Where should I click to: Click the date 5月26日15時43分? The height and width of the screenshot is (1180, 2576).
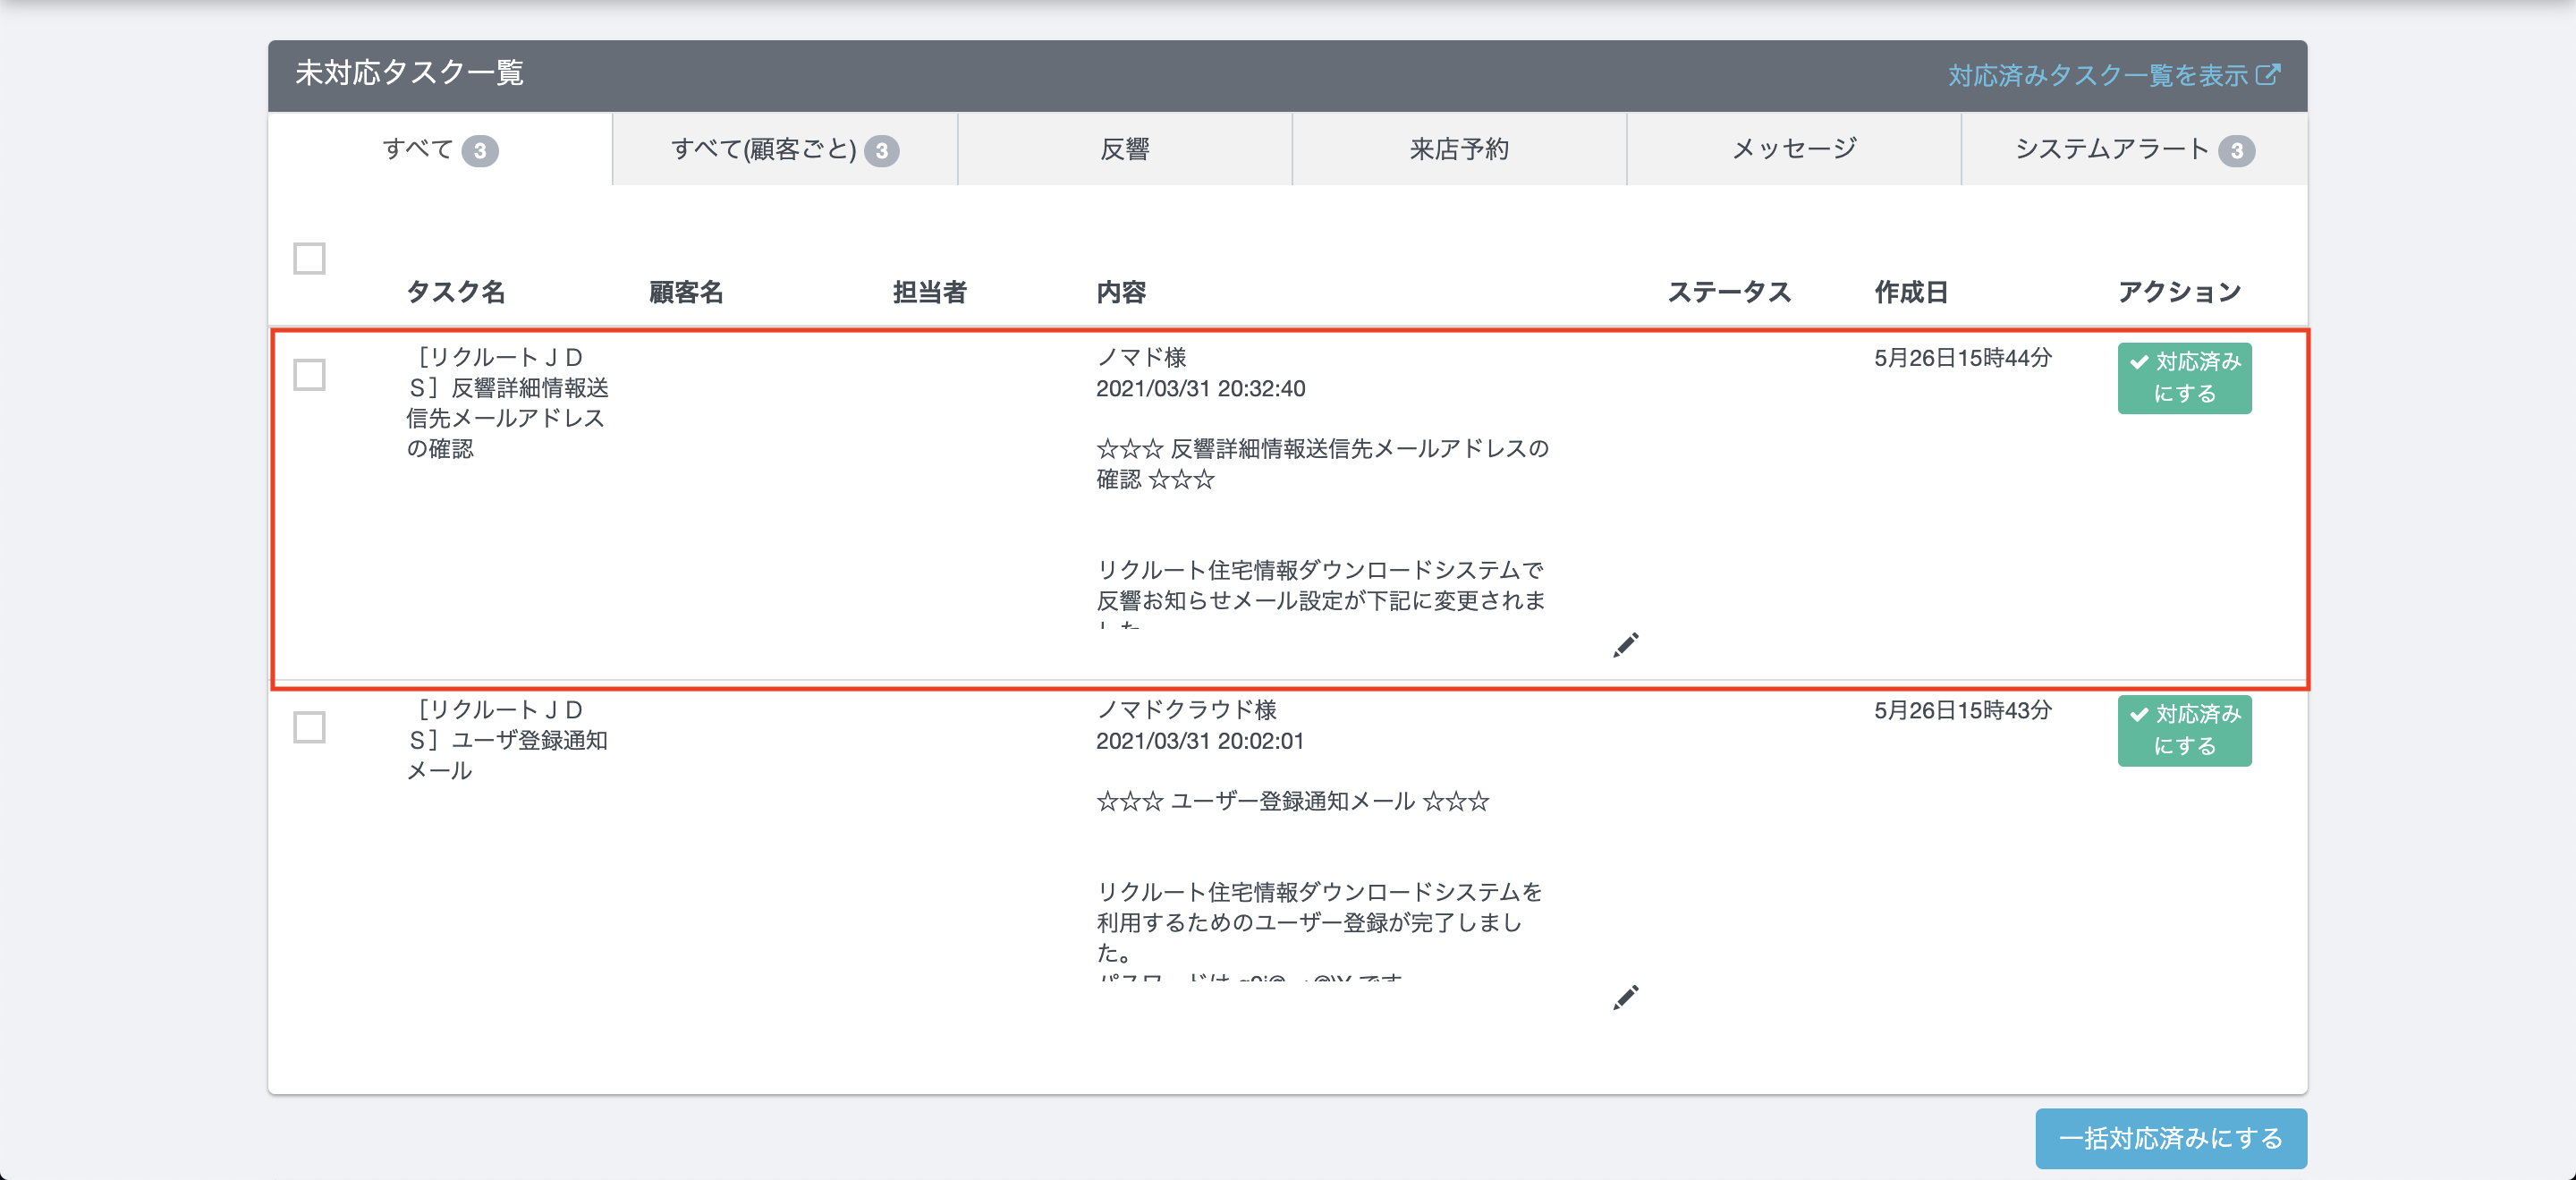[1963, 710]
